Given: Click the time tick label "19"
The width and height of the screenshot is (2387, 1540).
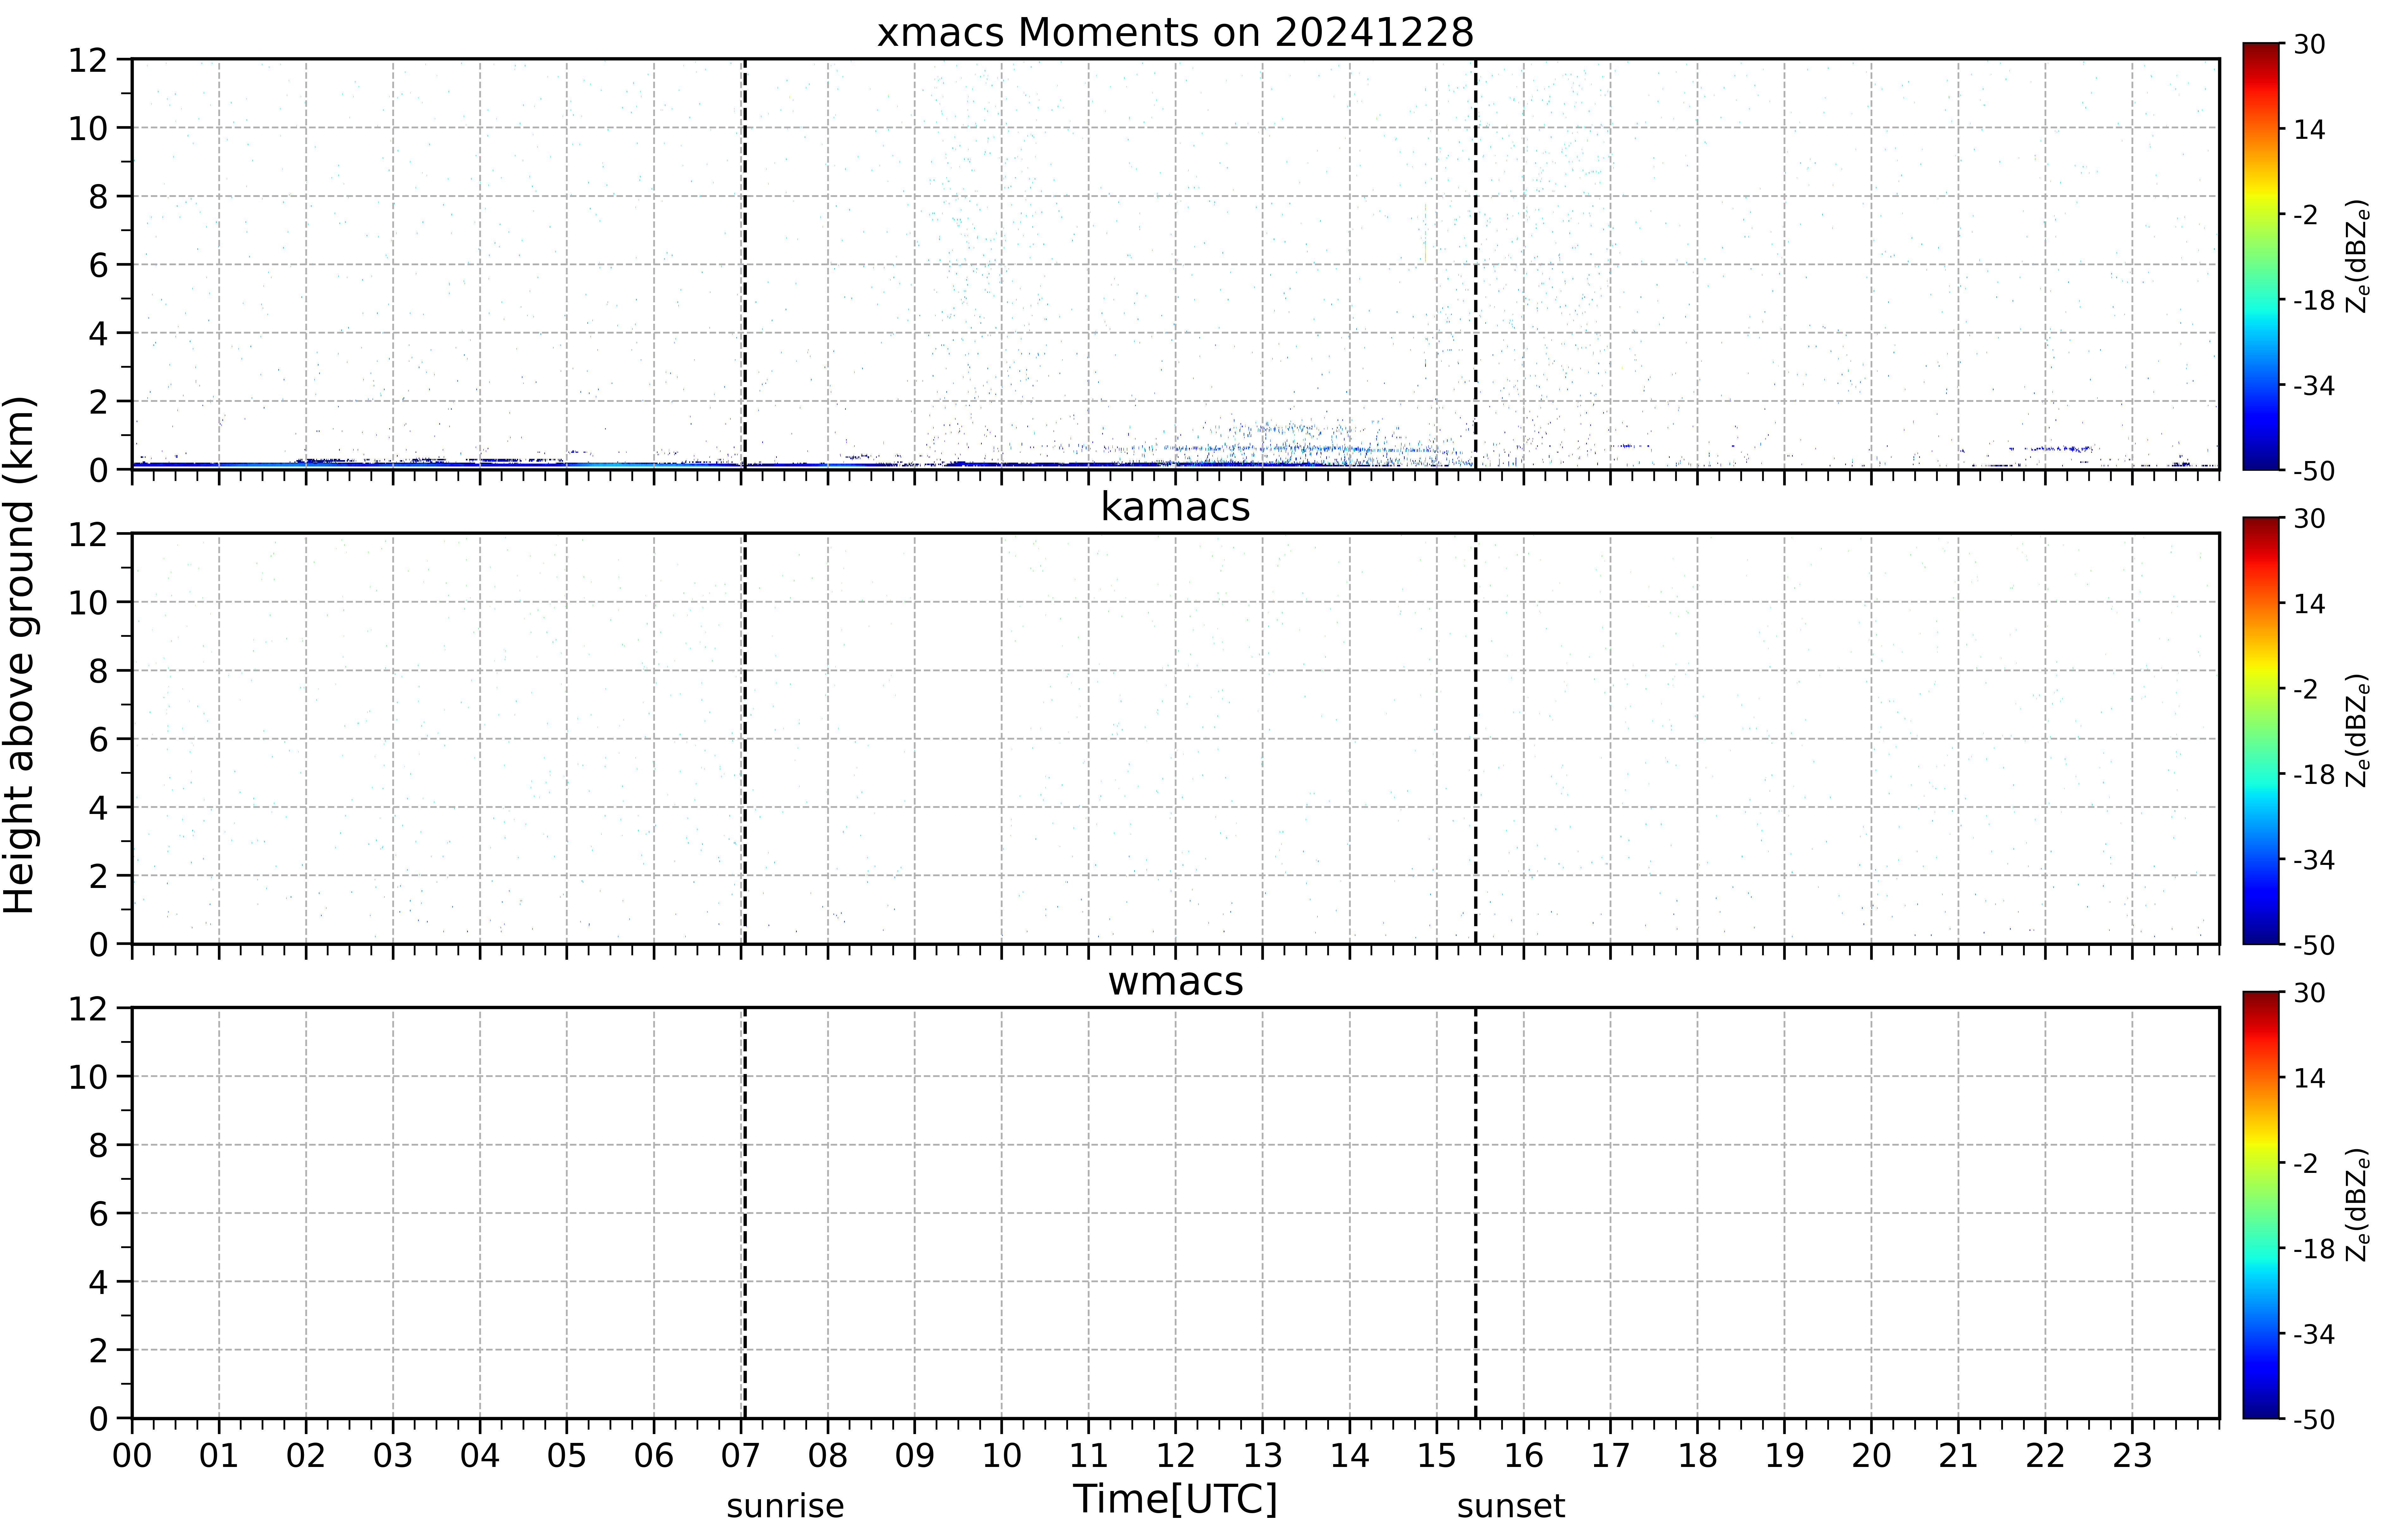Looking at the screenshot, I should (1785, 1456).
